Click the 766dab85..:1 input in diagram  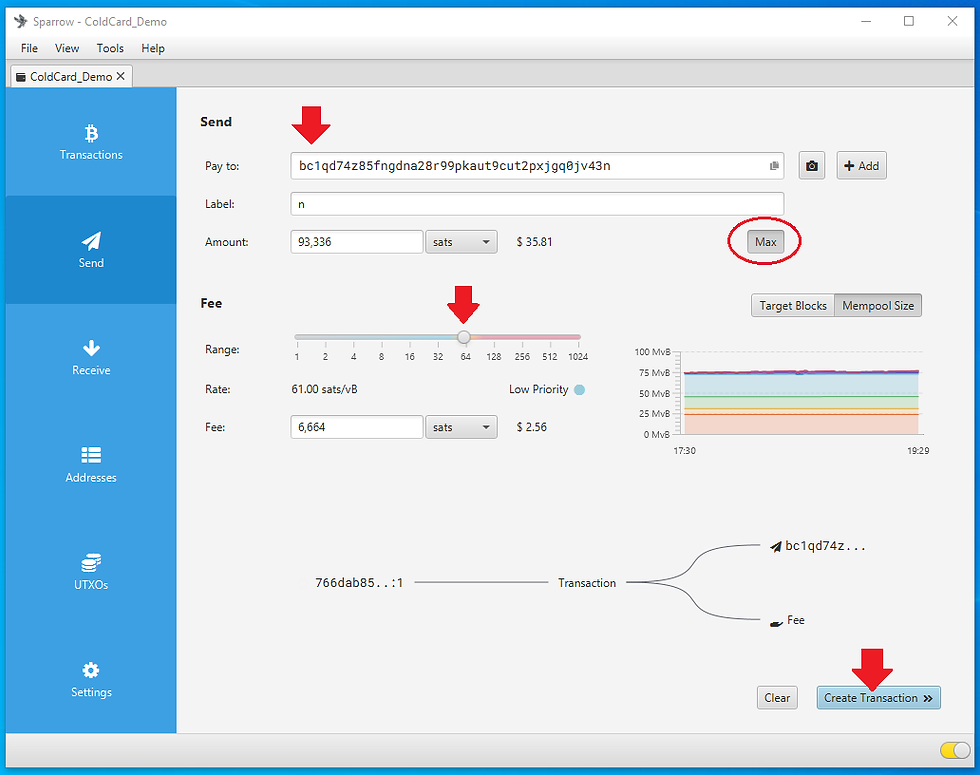(359, 583)
